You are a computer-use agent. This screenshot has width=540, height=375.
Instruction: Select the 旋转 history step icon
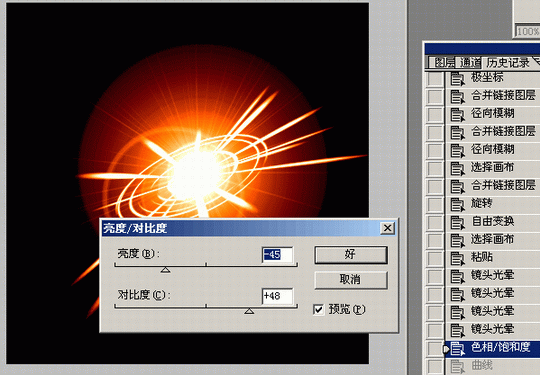pos(457,205)
